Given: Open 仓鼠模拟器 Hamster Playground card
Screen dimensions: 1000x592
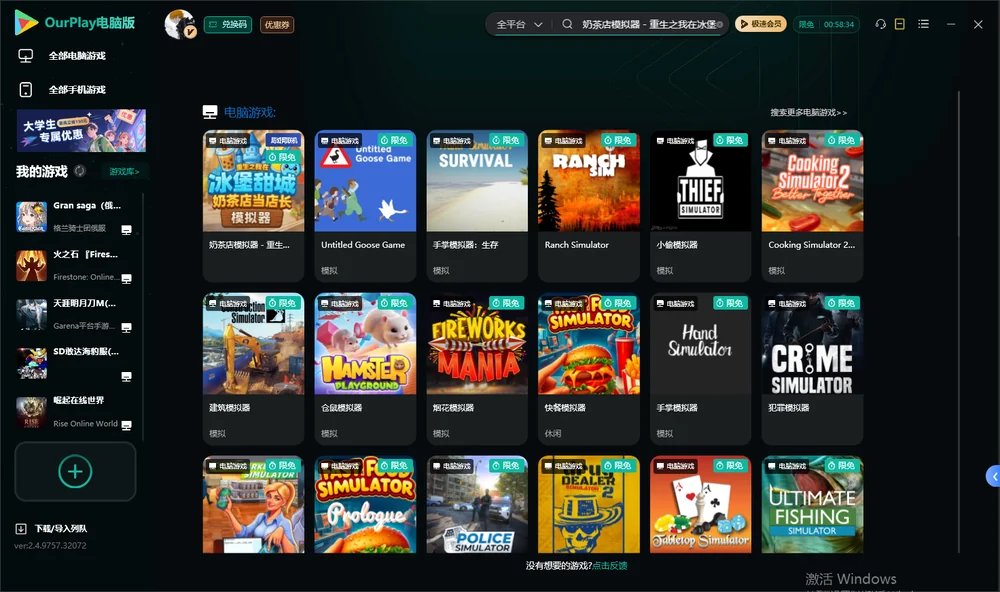Looking at the screenshot, I should [365, 369].
